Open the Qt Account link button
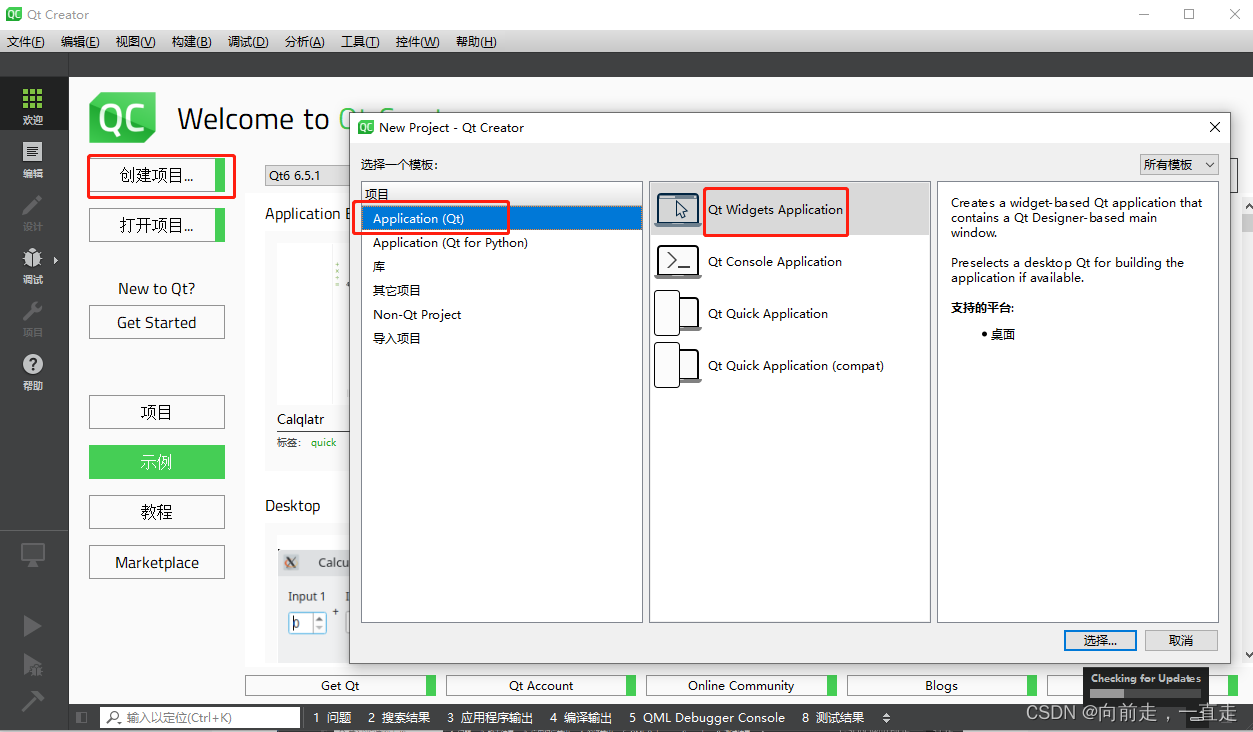The image size is (1253, 732). click(x=541, y=685)
